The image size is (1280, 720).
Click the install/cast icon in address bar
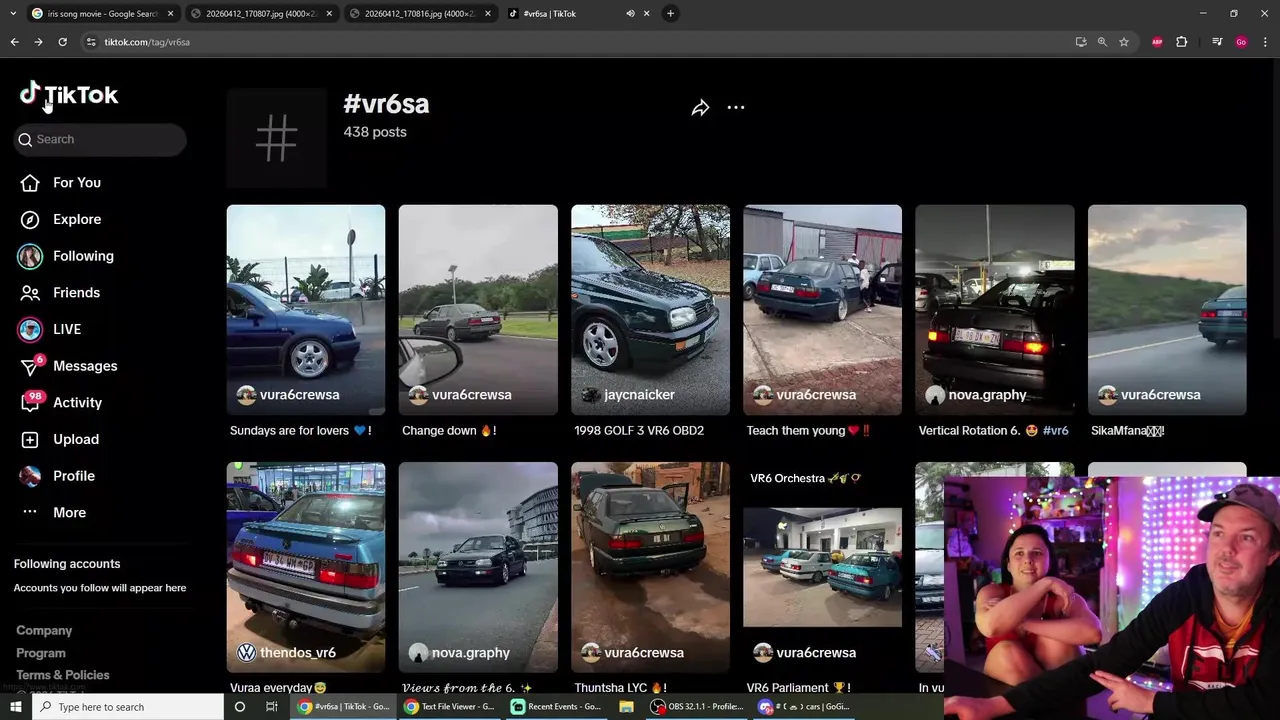1081,42
